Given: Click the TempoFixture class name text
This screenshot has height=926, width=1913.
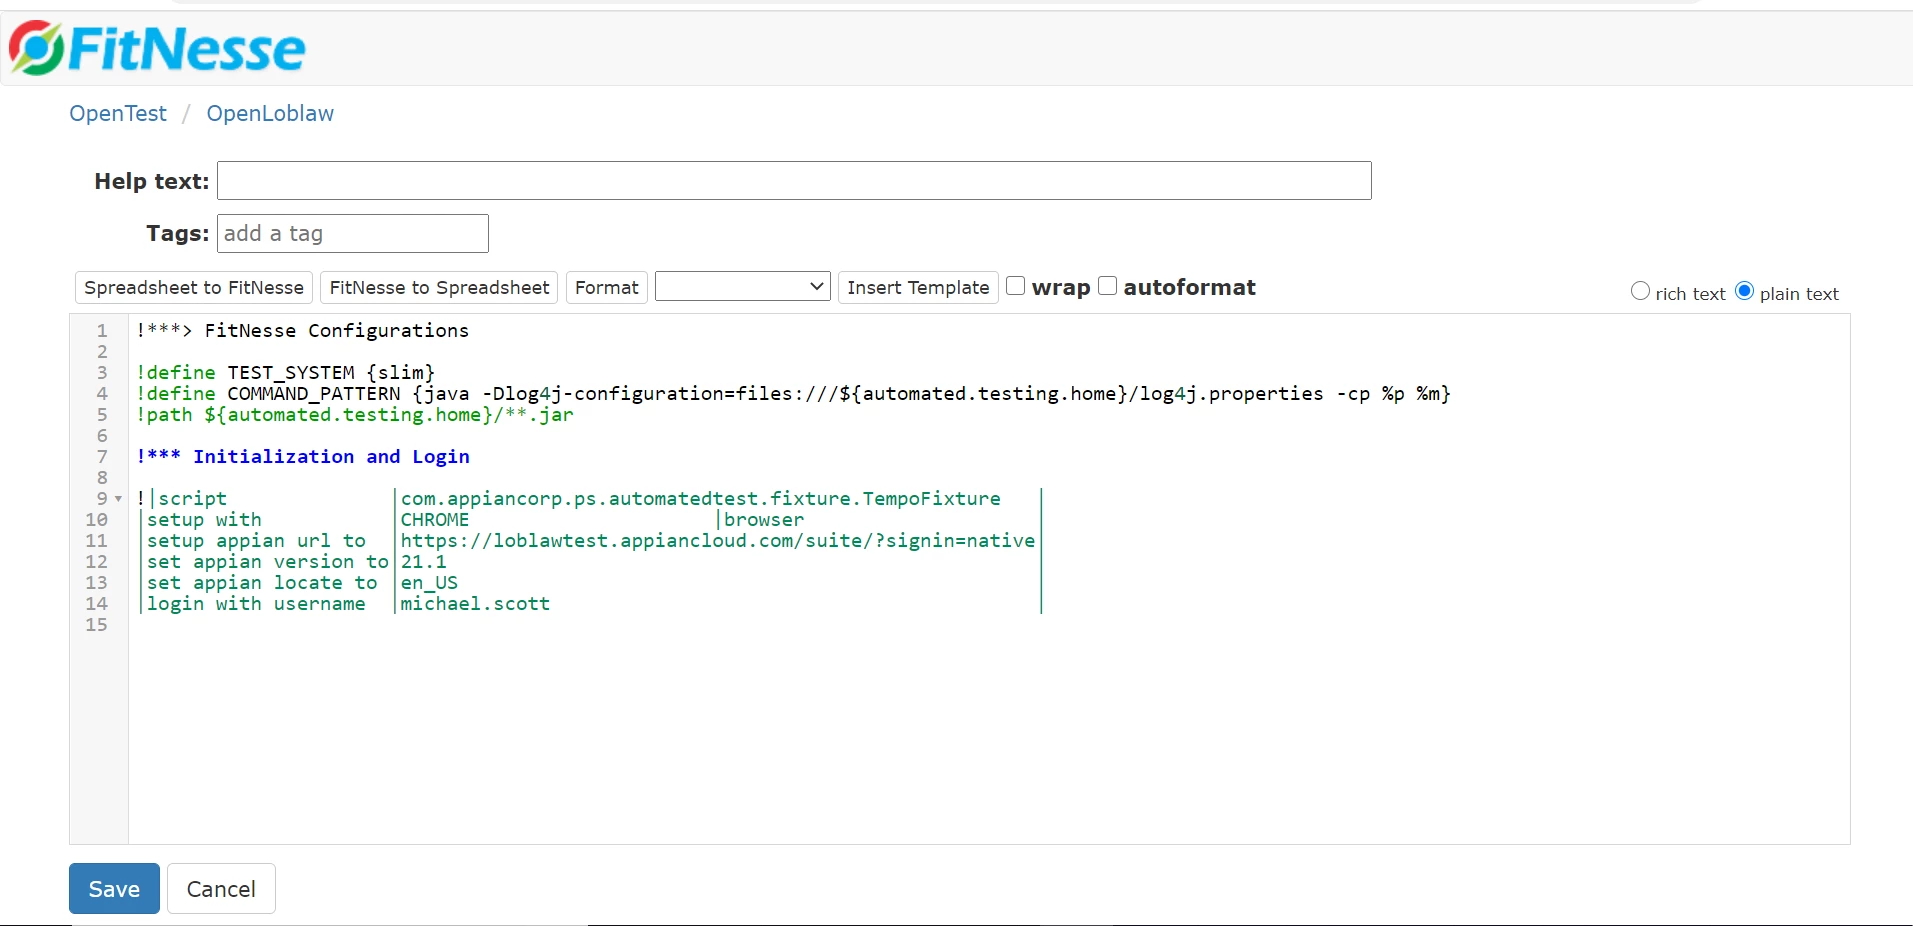Looking at the screenshot, I should click(700, 499).
